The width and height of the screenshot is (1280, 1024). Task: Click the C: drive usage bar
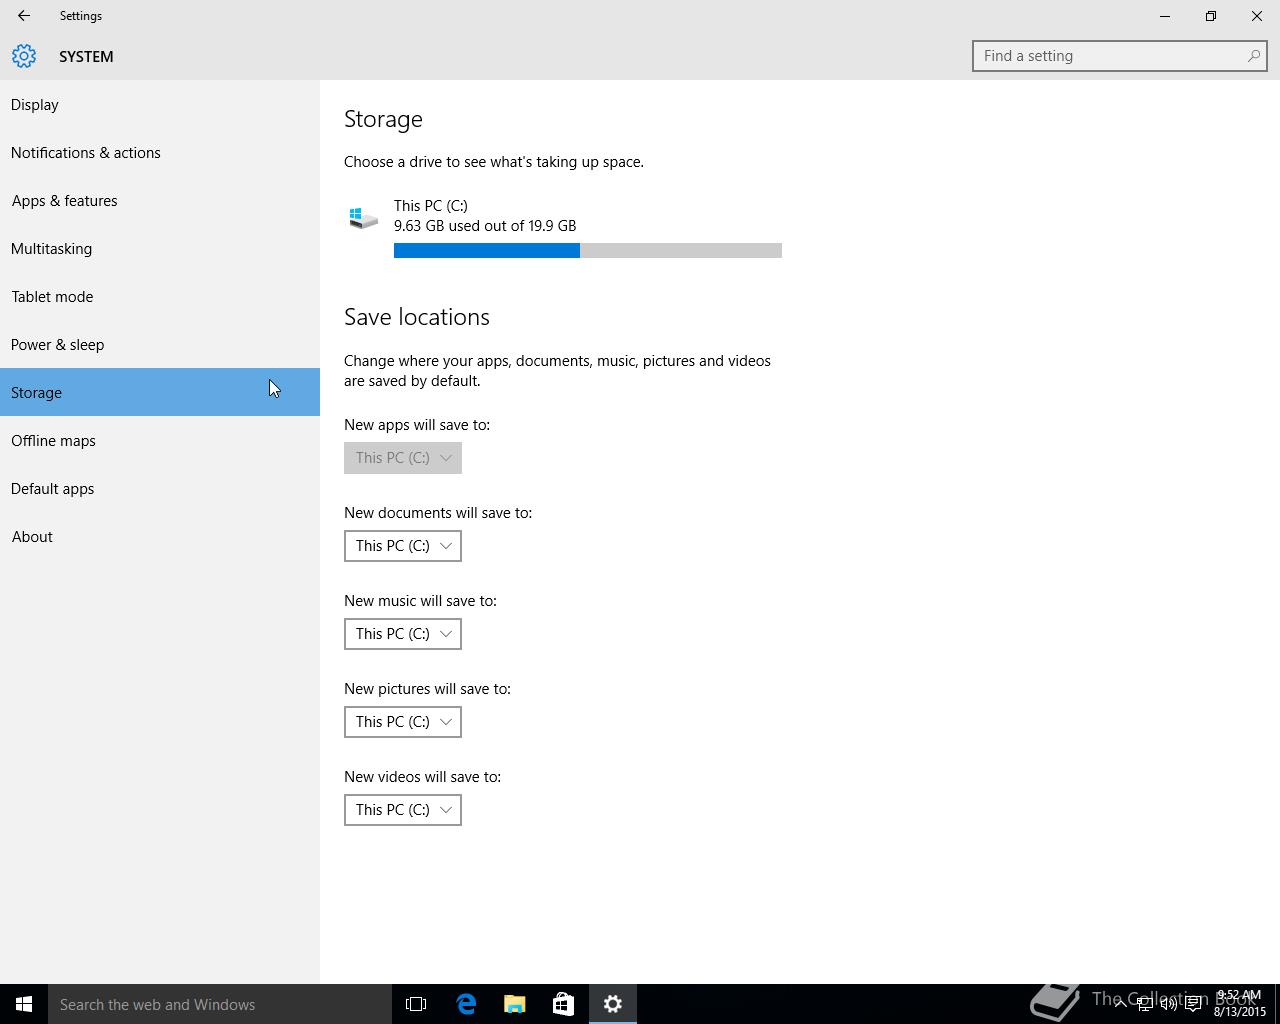click(588, 250)
